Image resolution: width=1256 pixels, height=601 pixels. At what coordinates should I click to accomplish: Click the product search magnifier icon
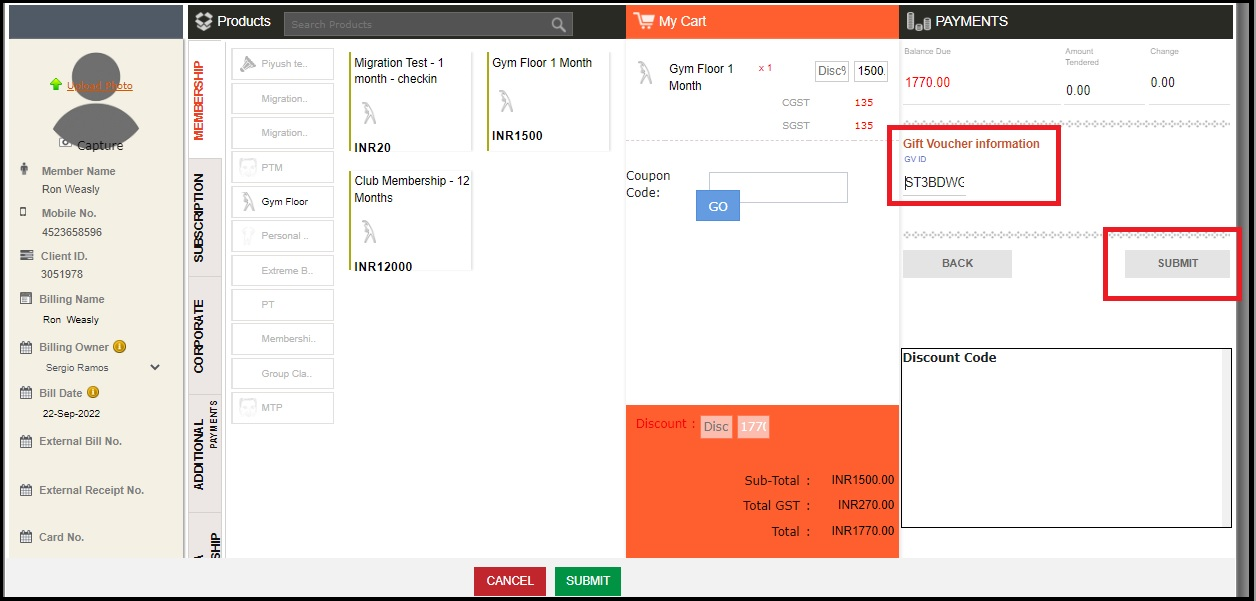pos(559,25)
